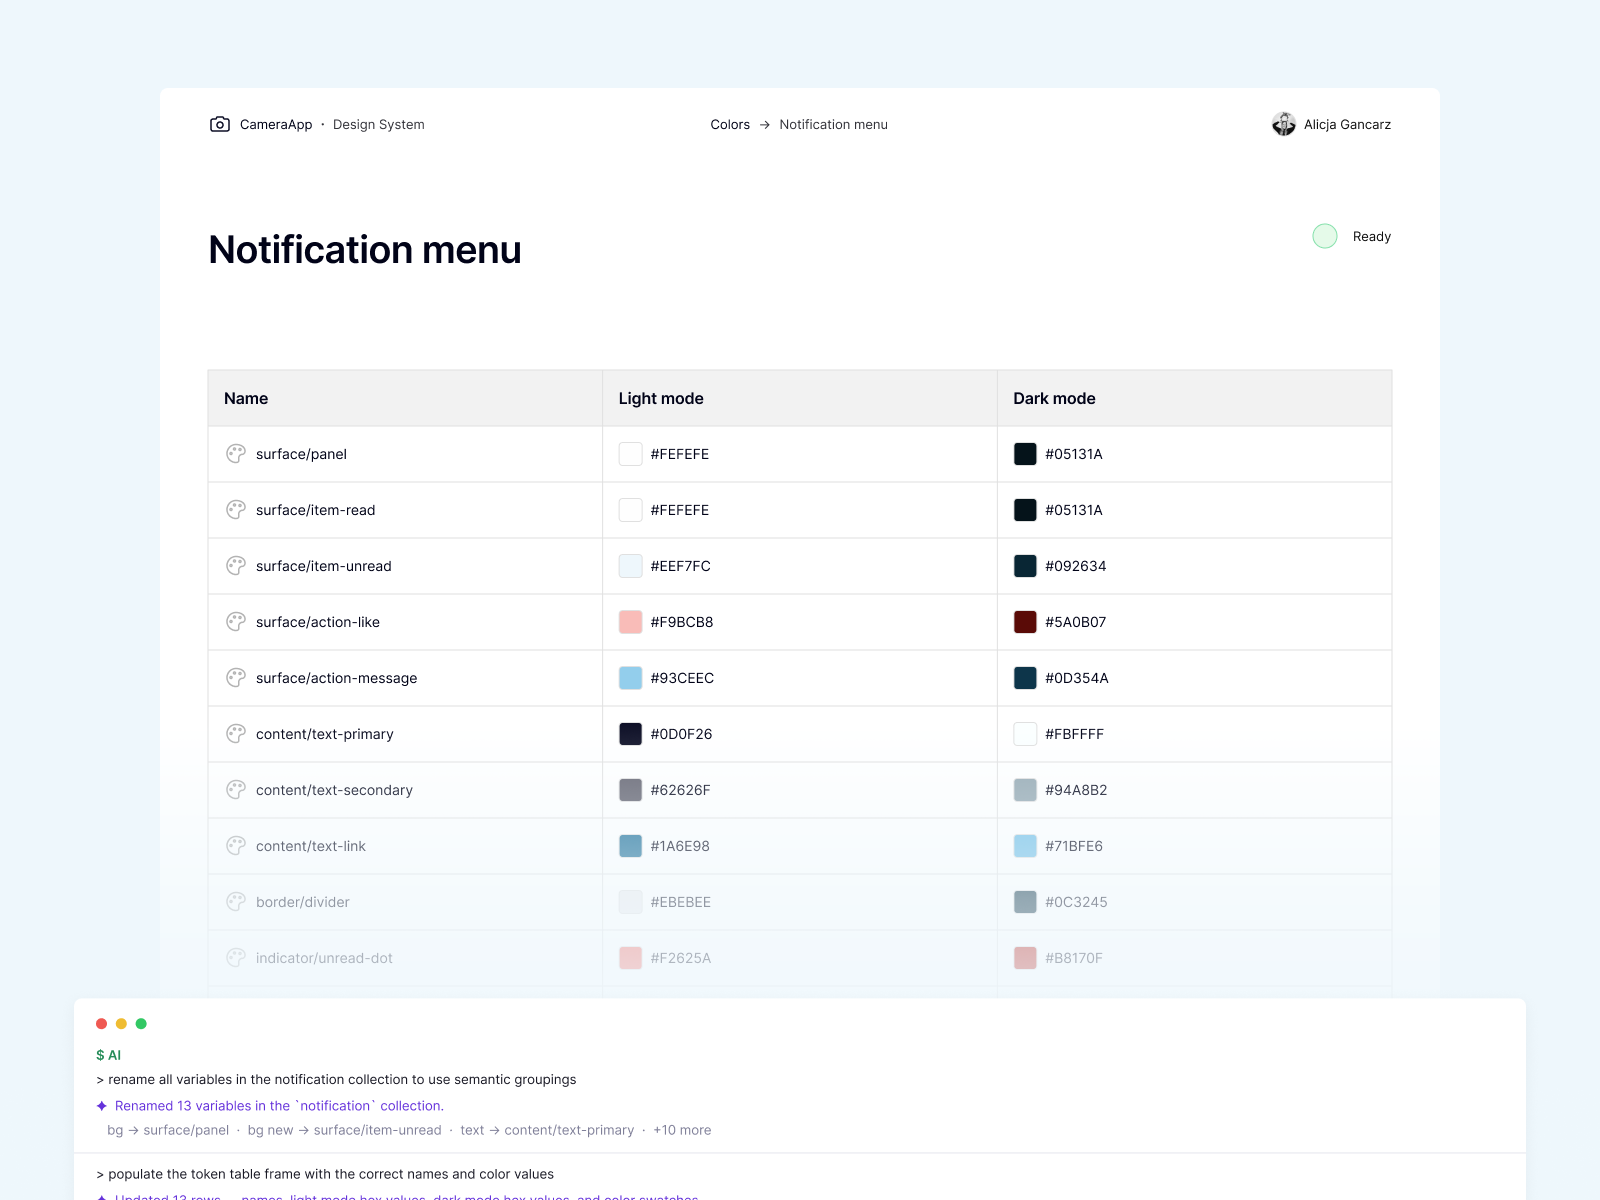1600x1200 pixels.
Task: Click the palette icon for surface/action-like
Action: pos(235,621)
